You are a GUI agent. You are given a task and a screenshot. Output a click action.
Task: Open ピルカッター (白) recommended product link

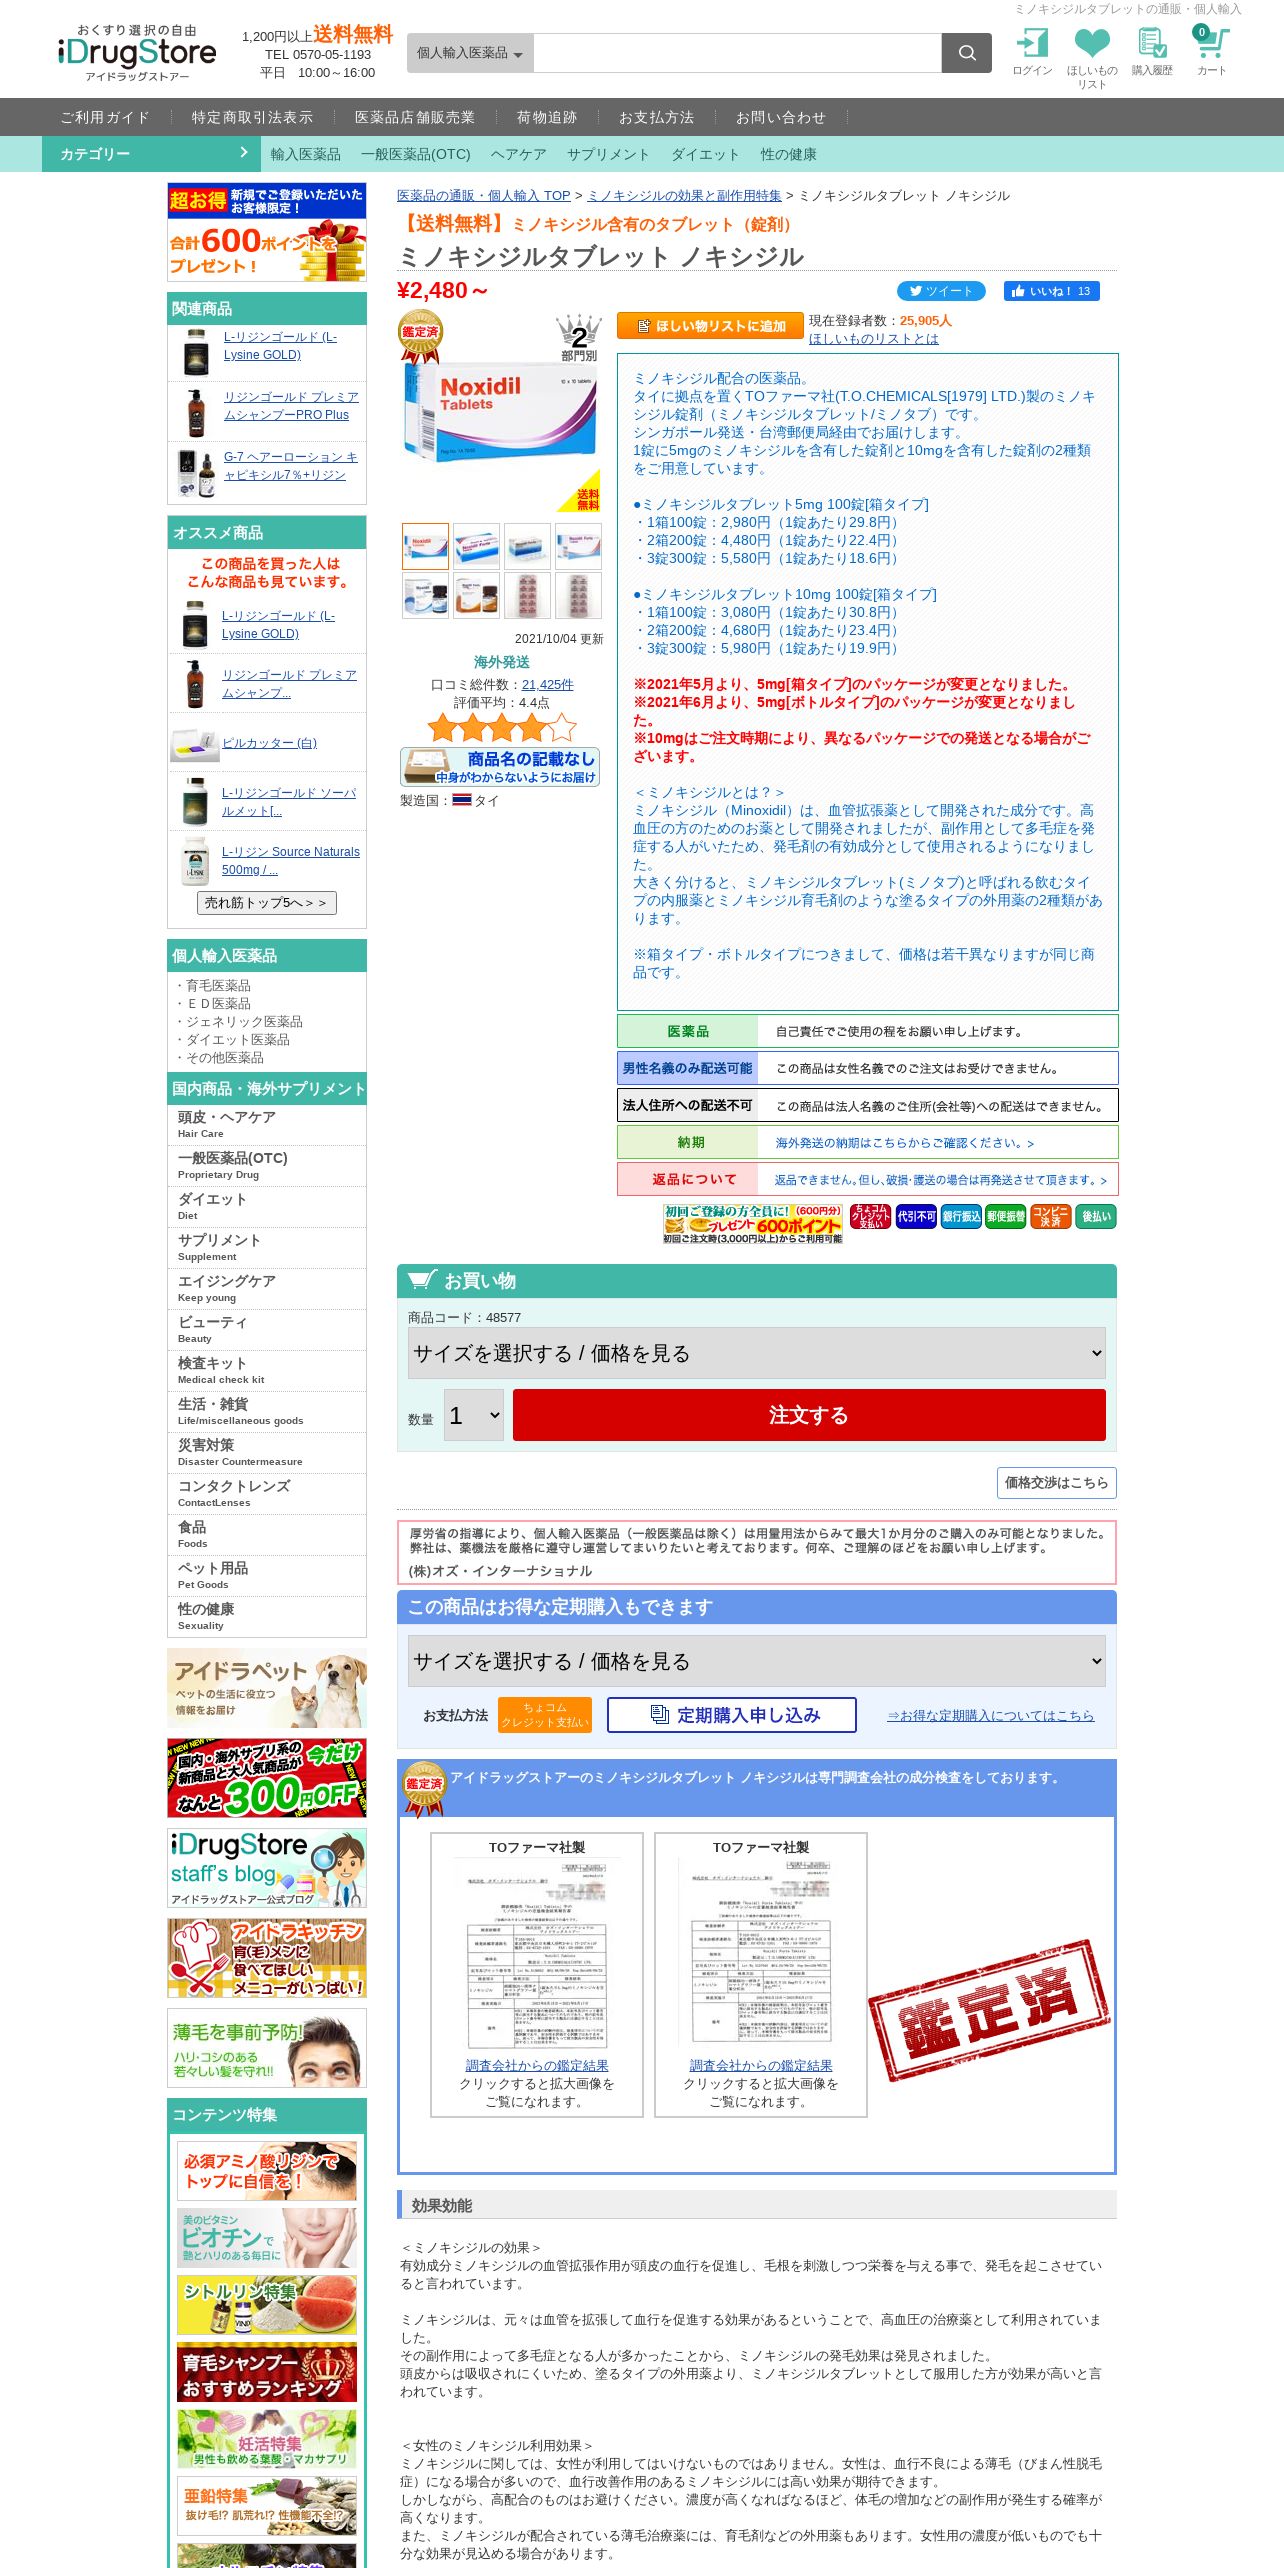(269, 743)
